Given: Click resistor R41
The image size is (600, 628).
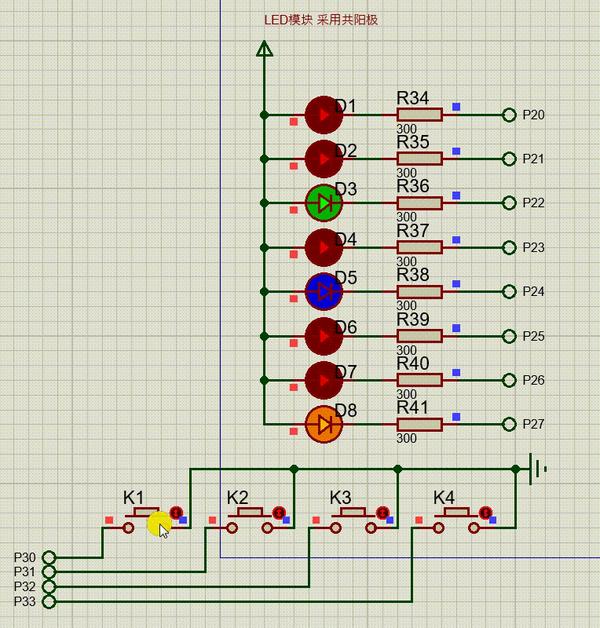Looking at the screenshot, I should 419,424.
